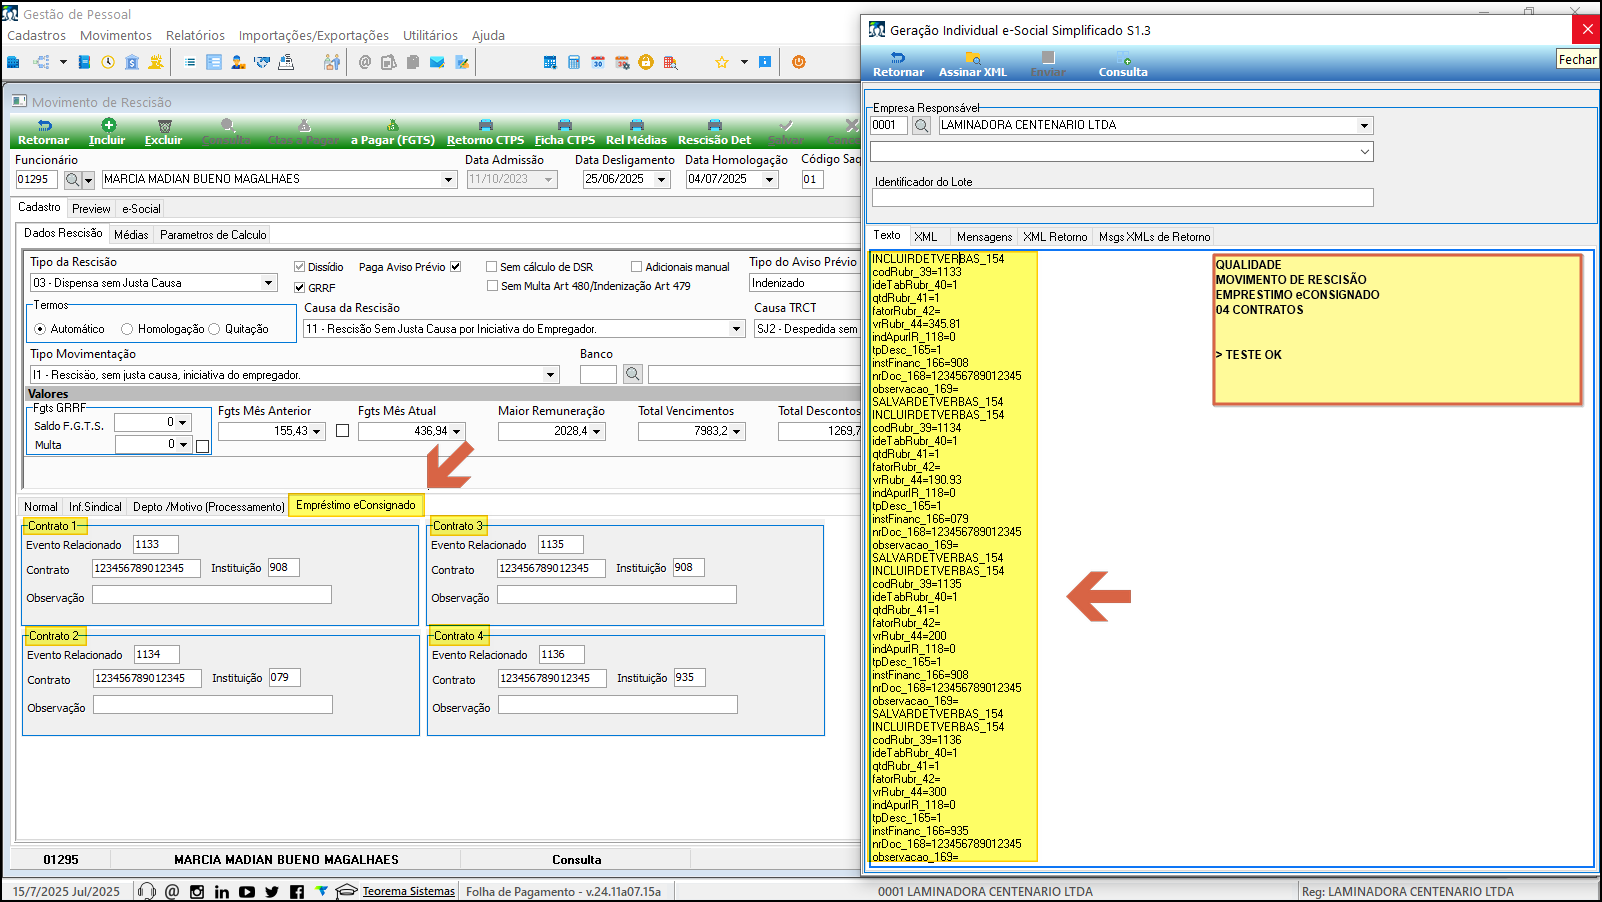The width and height of the screenshot is (1602, 902).
Task: Click the search magnifier next to Funcionário code
Action: tap(73, 180)
